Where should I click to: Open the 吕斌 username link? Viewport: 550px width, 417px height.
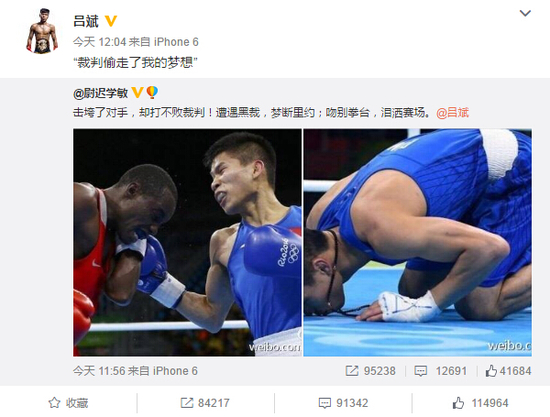86,21
